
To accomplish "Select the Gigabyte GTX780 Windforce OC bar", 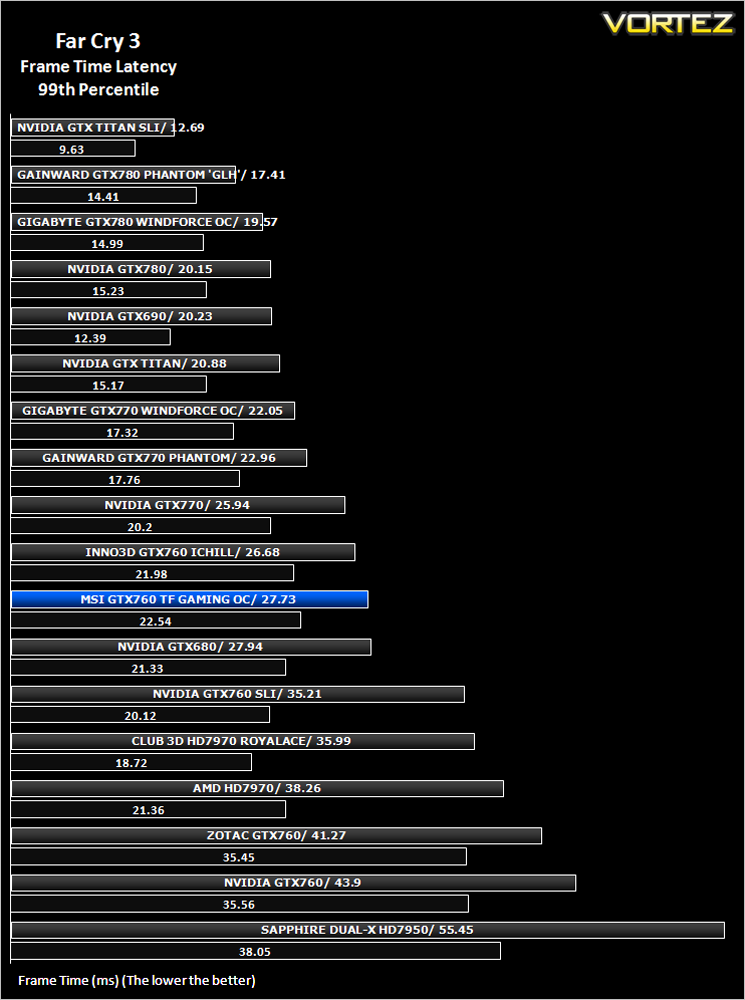I will click(x=137, y=222).
